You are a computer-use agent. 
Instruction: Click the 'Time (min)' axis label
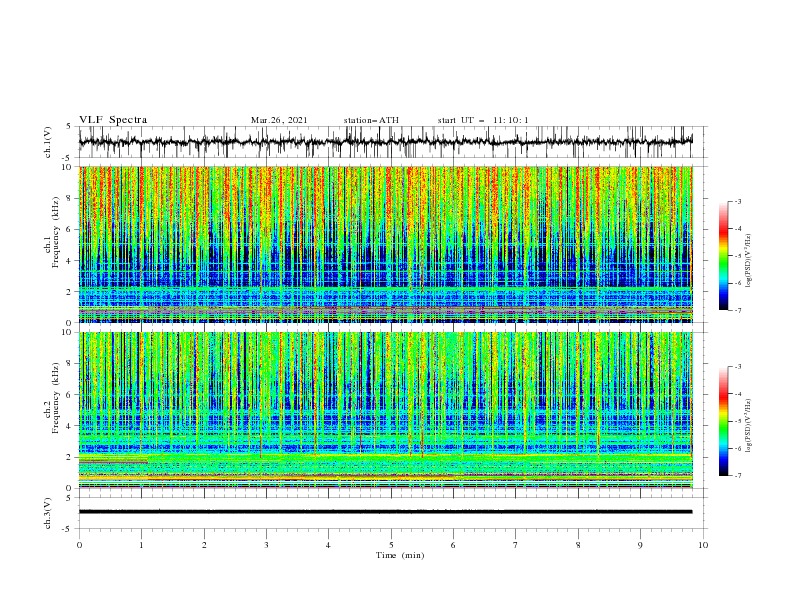(400, 555)
